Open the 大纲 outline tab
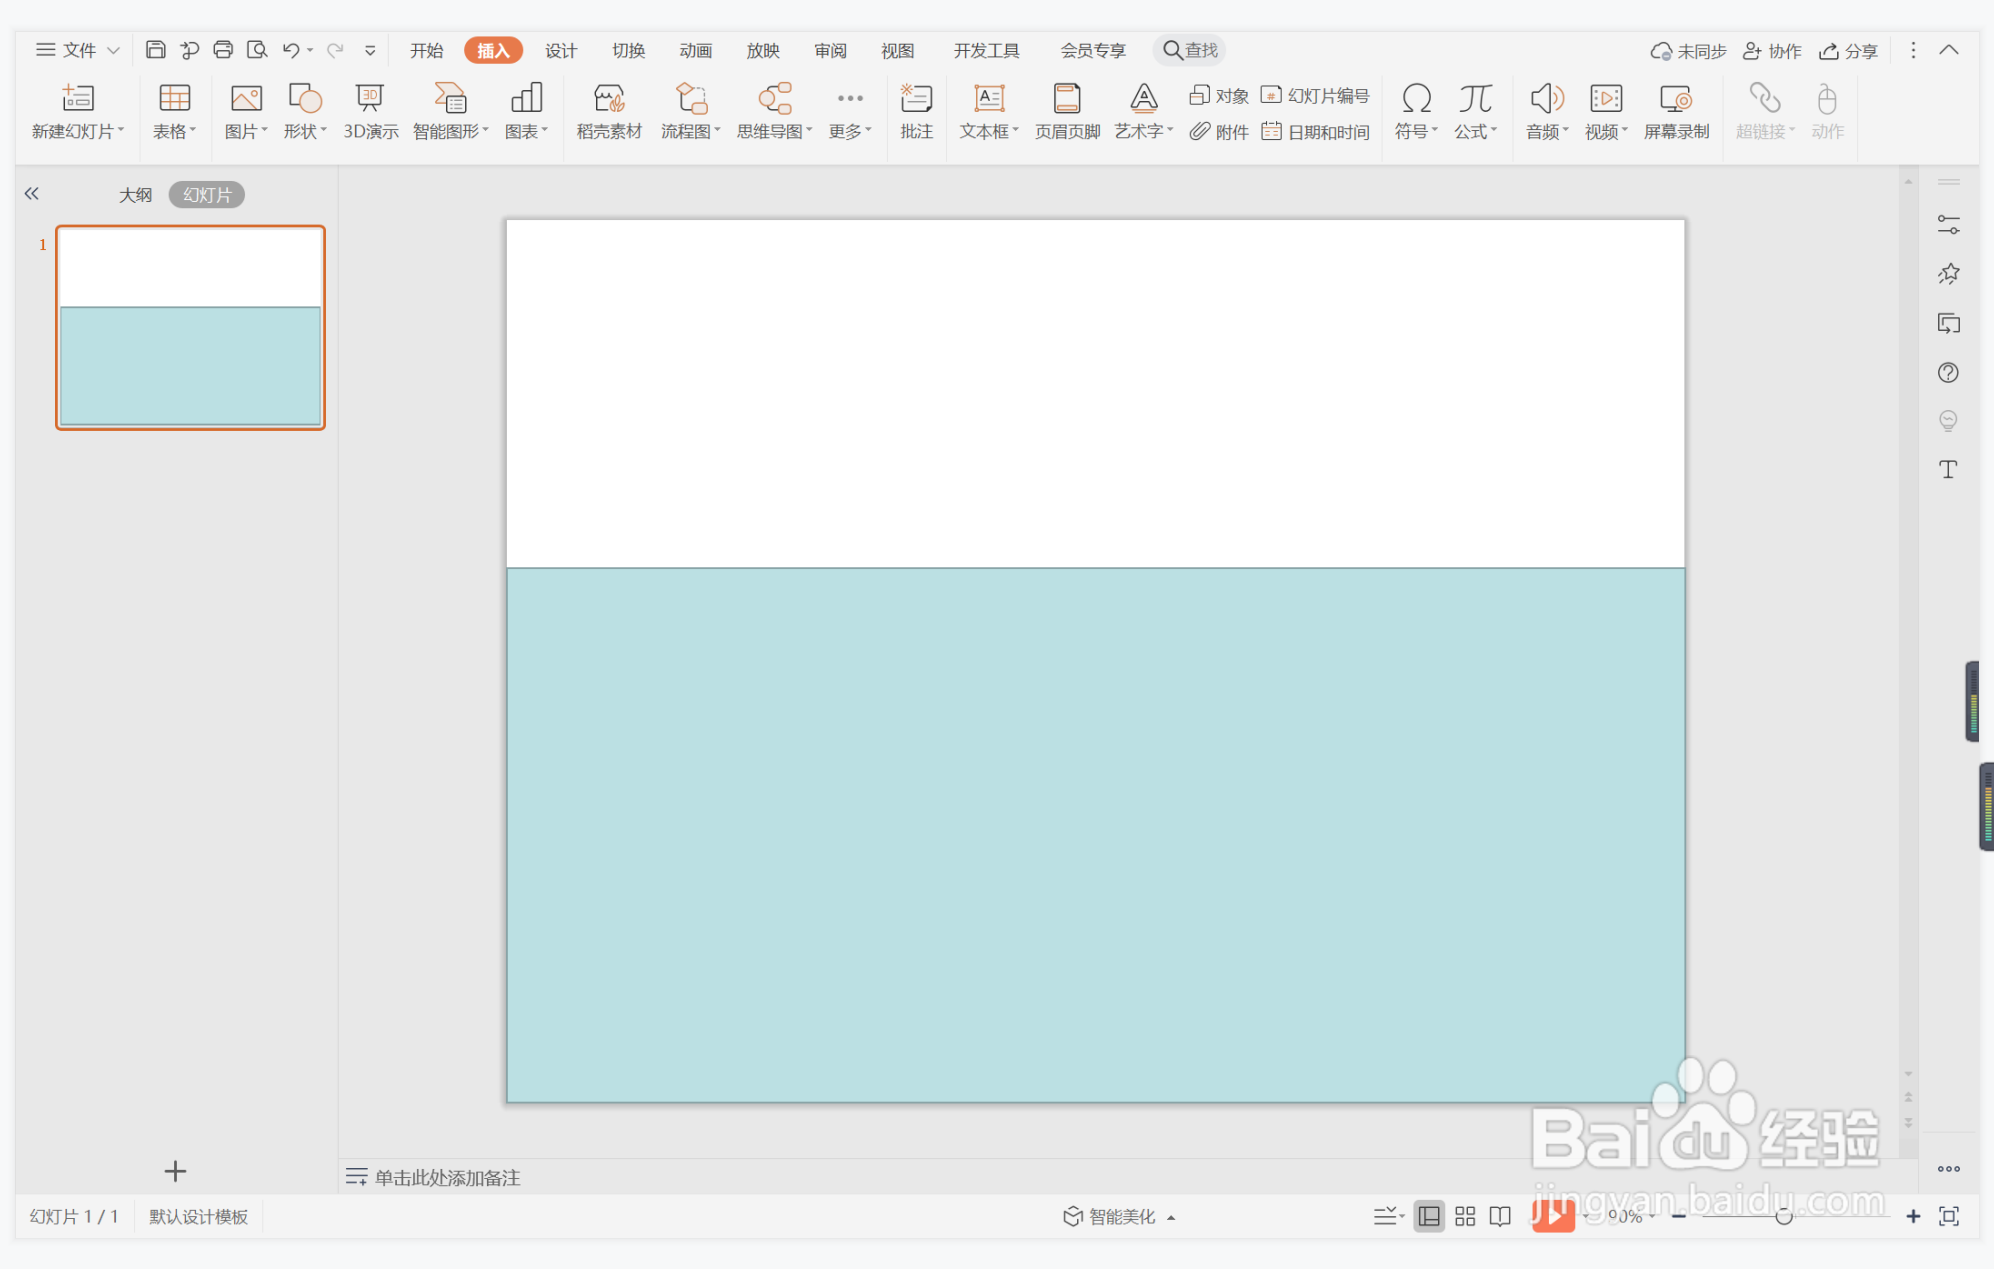This screenshot has width=1994, height=1269. (135, 195)
